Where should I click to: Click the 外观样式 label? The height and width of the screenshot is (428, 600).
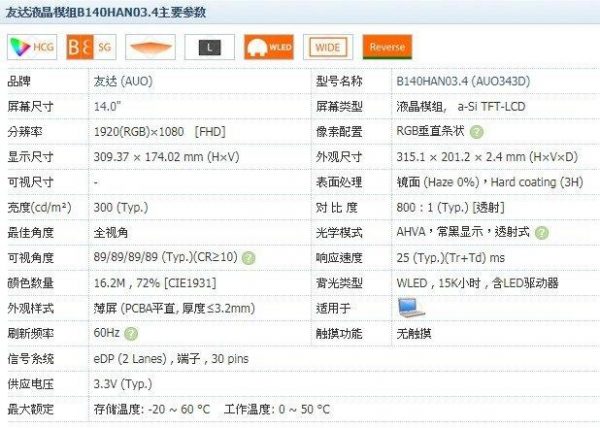tap(31, 308)
